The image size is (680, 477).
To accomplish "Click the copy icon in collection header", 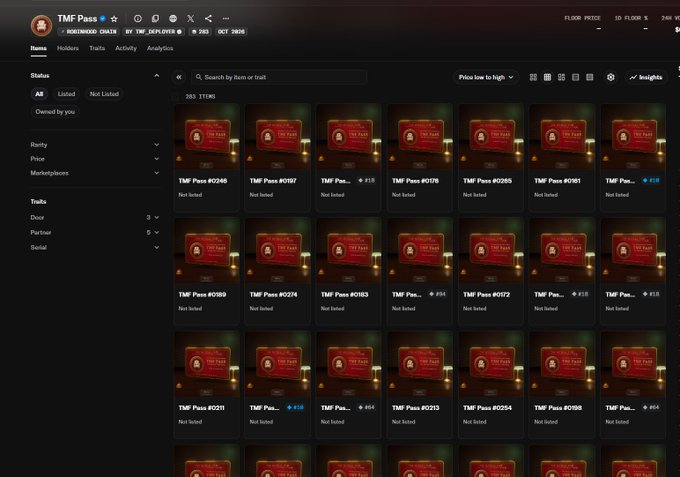I will 155,18.
